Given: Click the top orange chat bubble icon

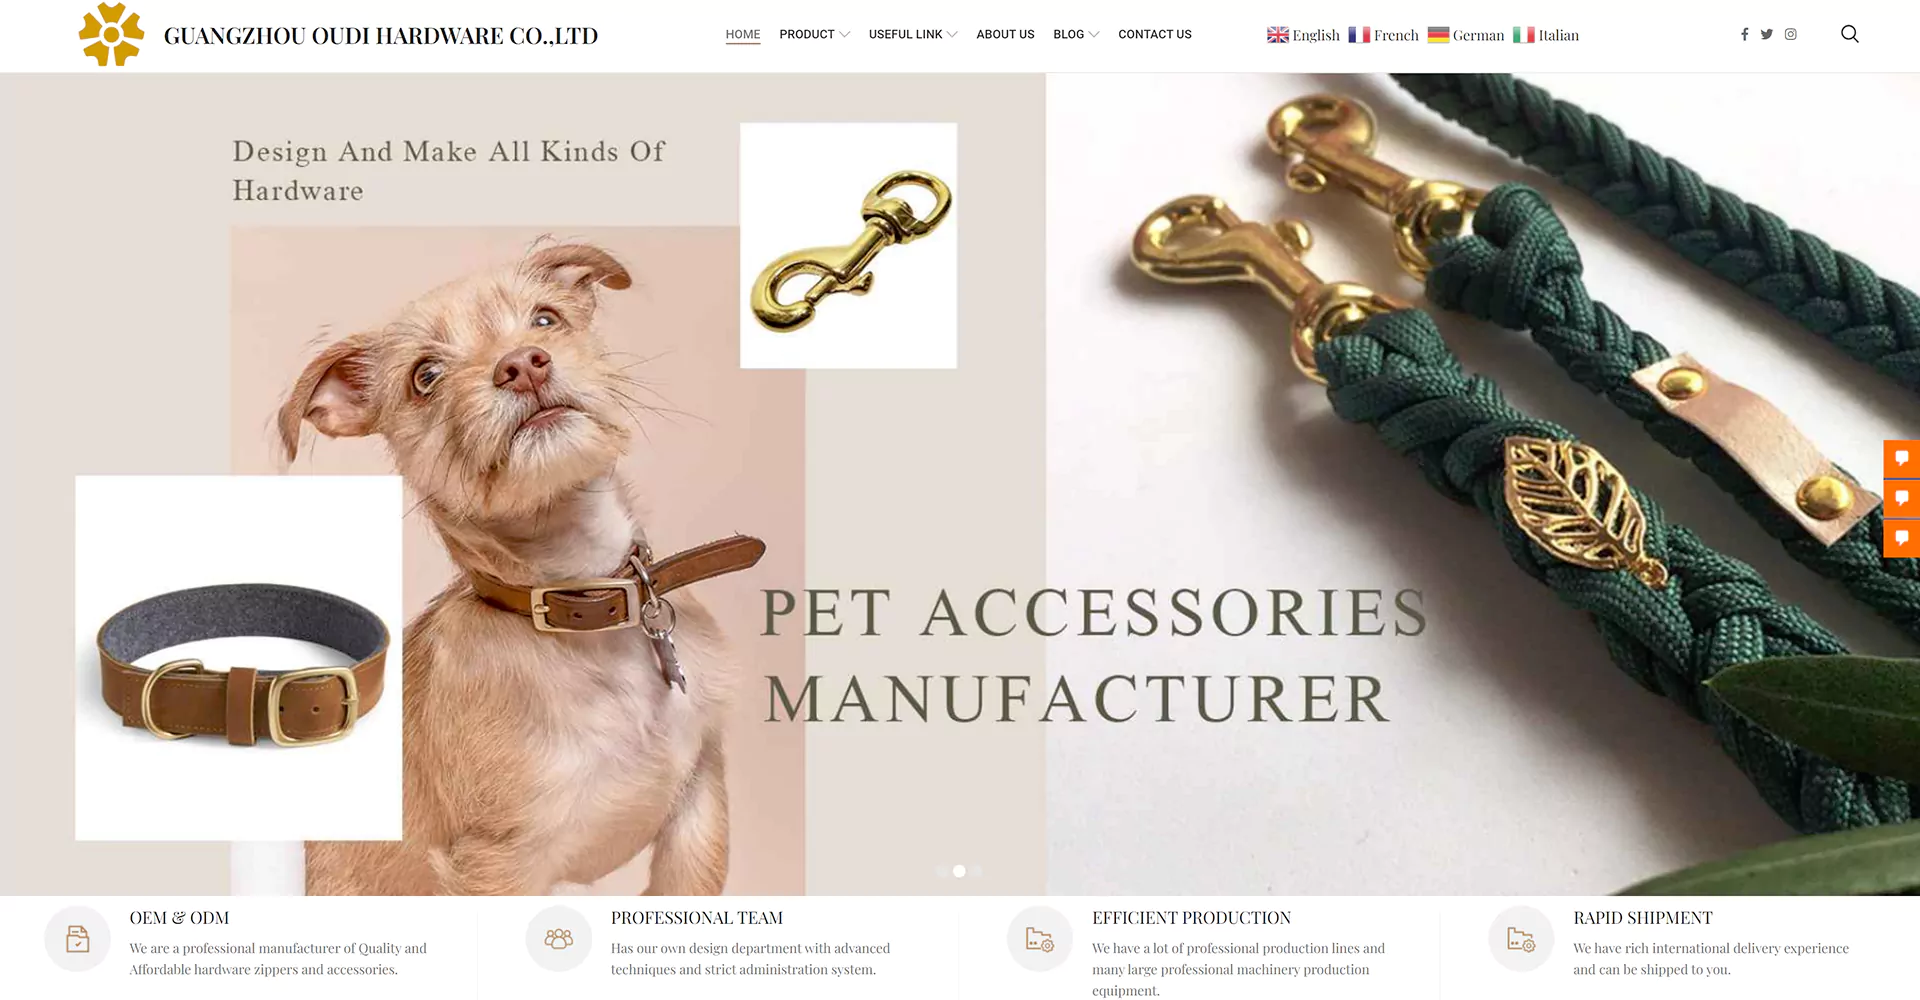Looking at the screenshot, I should 1901,458.
